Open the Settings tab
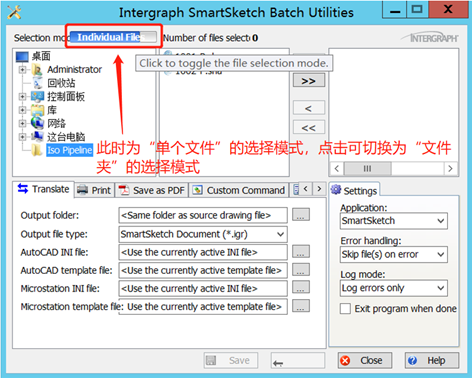This screenshot has width=472, height=378. tap(354, 190)
